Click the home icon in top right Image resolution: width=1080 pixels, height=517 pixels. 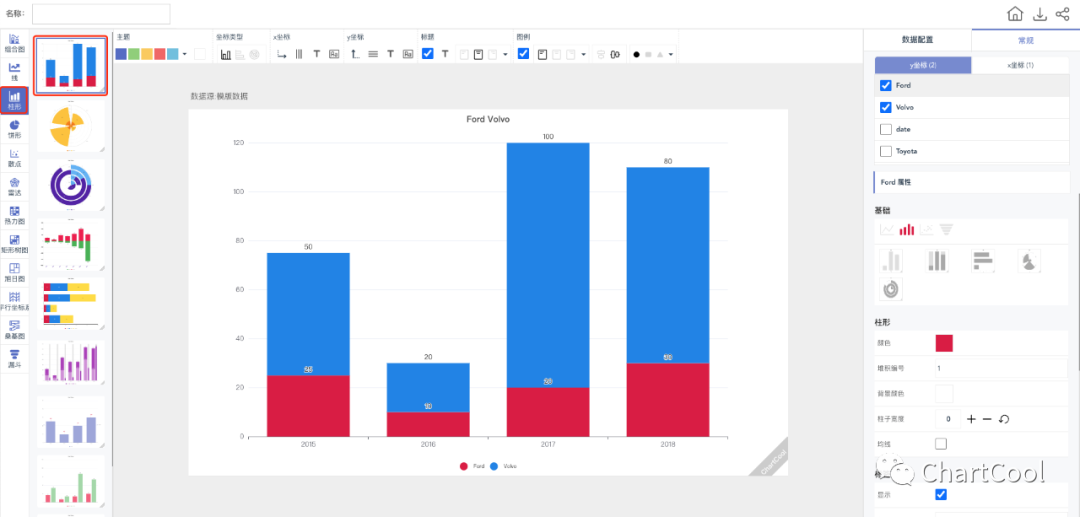(x=1015, y=14)
